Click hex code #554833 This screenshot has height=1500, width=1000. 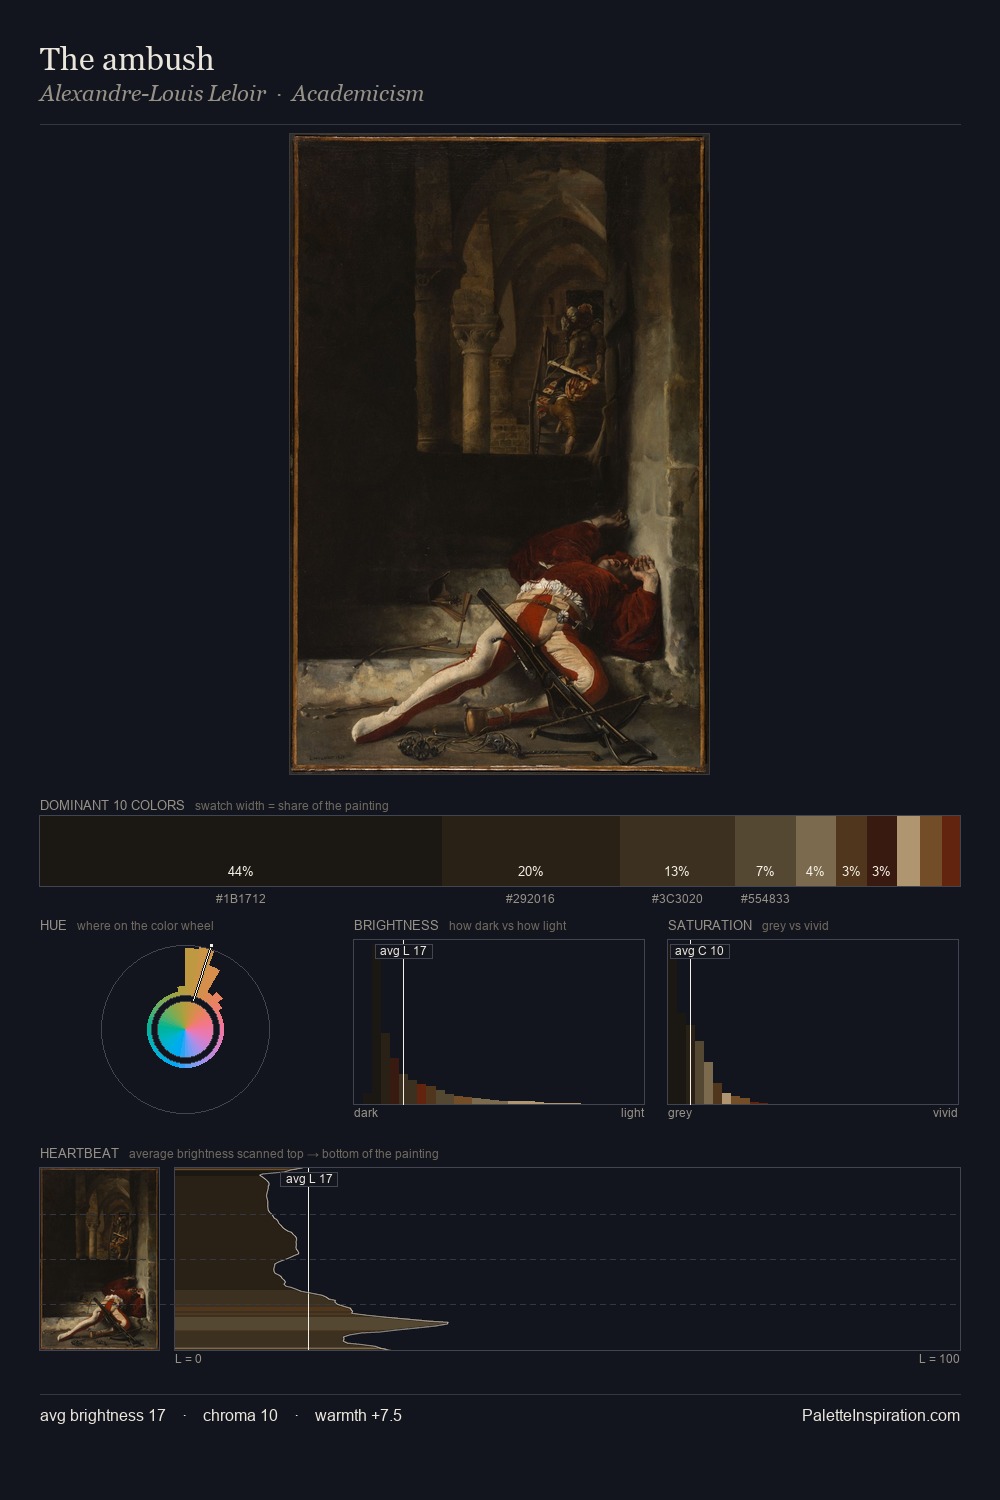click(765, 899)
